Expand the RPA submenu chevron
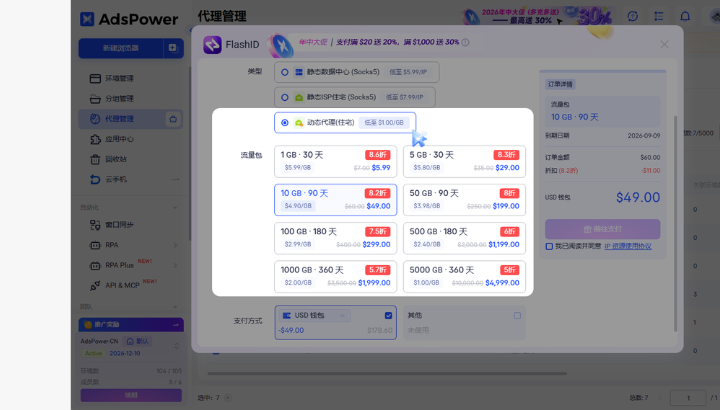Viewport: 720px width, 410px height. (175, 245)
